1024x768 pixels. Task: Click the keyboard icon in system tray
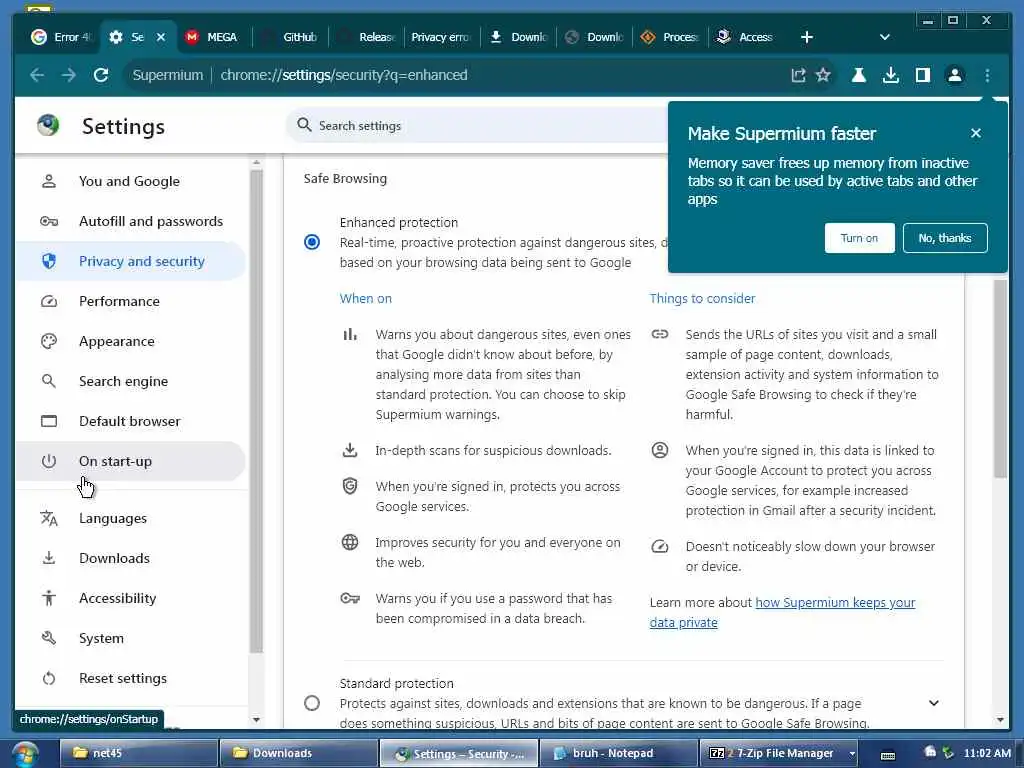coord(888,755)
